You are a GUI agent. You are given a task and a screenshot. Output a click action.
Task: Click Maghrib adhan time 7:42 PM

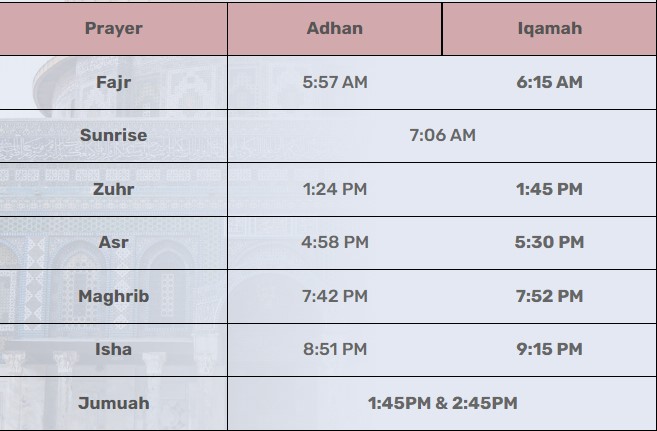[335, 296]
